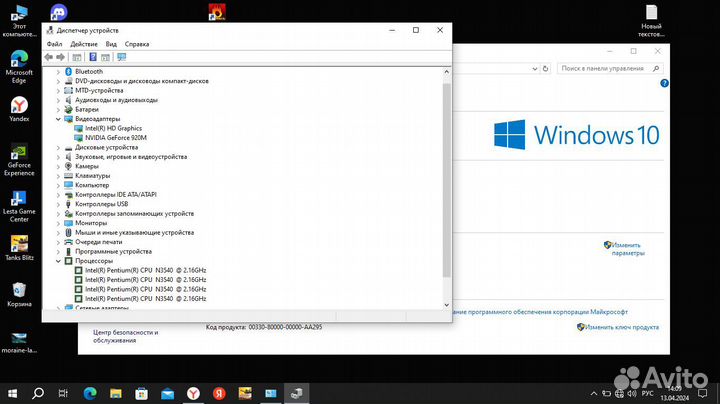Click the scan hardware monitor toolbar icon
The height and width of the screenshot is (404, 720).
(122, 57)
